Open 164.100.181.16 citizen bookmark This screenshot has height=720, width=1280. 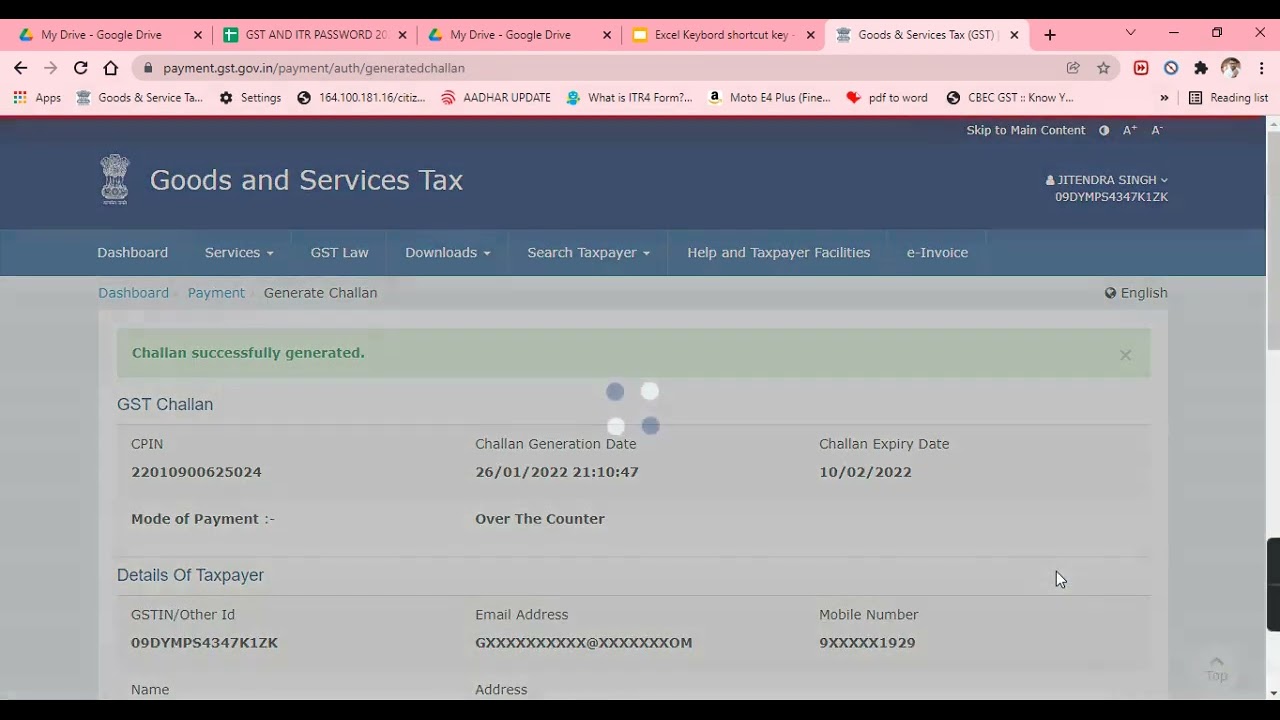click(x=361, y=98)
